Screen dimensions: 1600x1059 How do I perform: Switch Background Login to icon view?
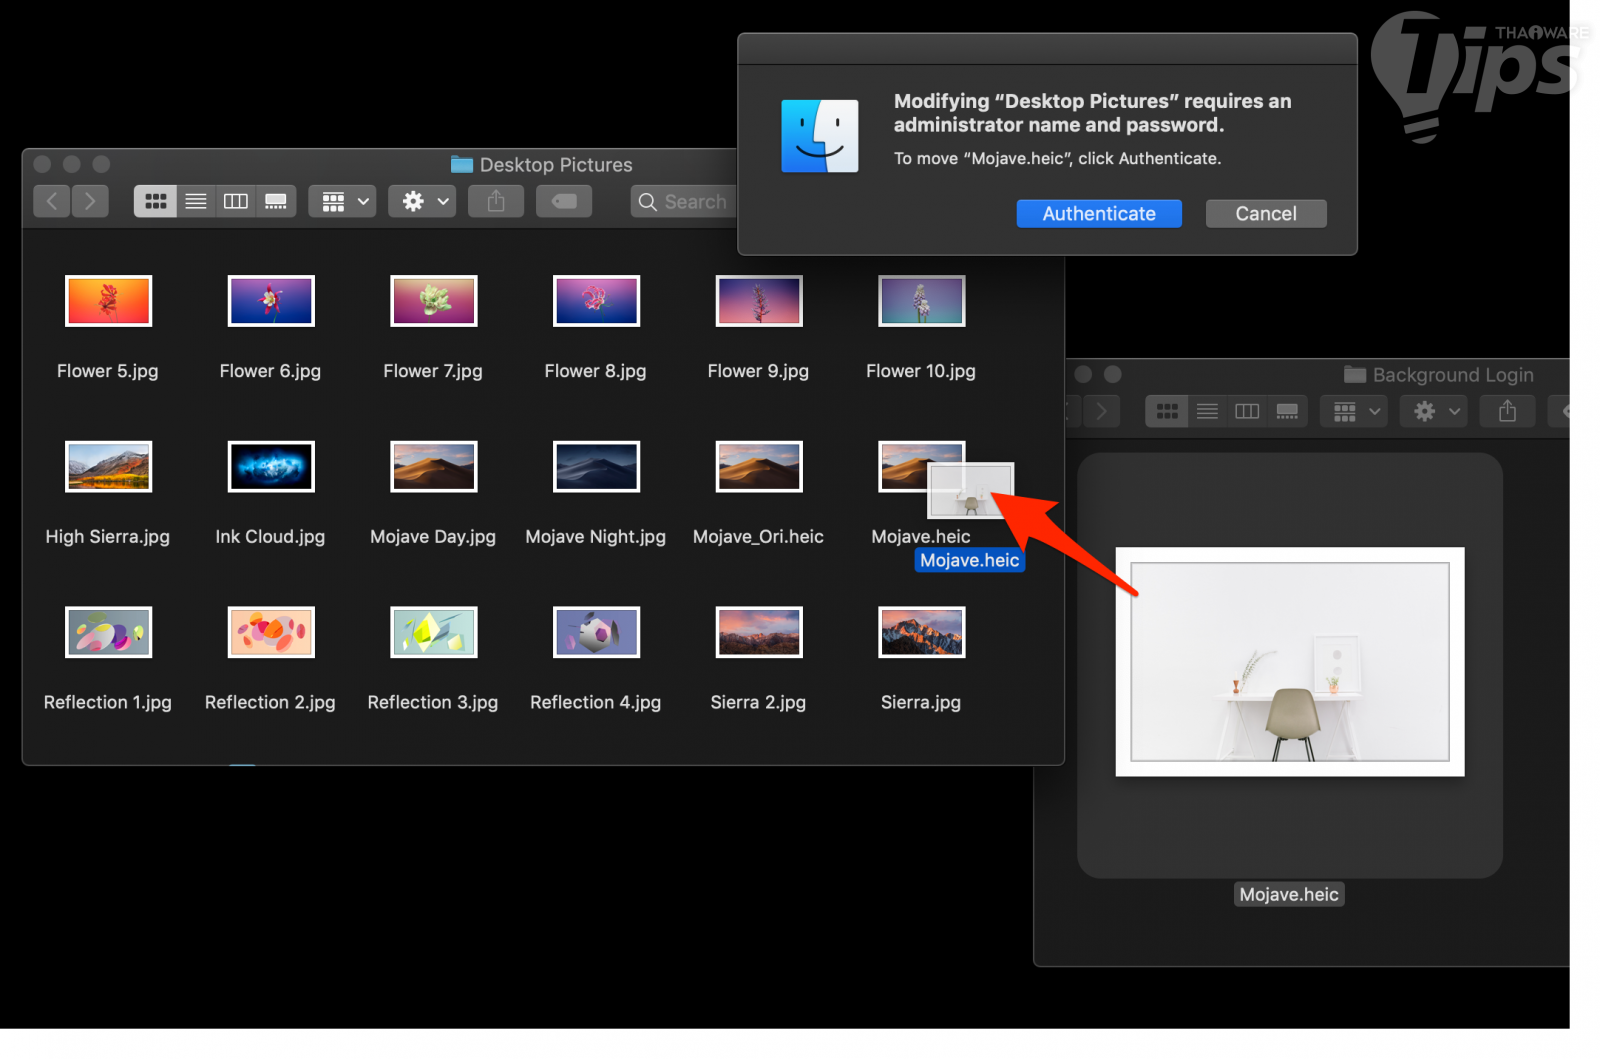coord(1167,411)
